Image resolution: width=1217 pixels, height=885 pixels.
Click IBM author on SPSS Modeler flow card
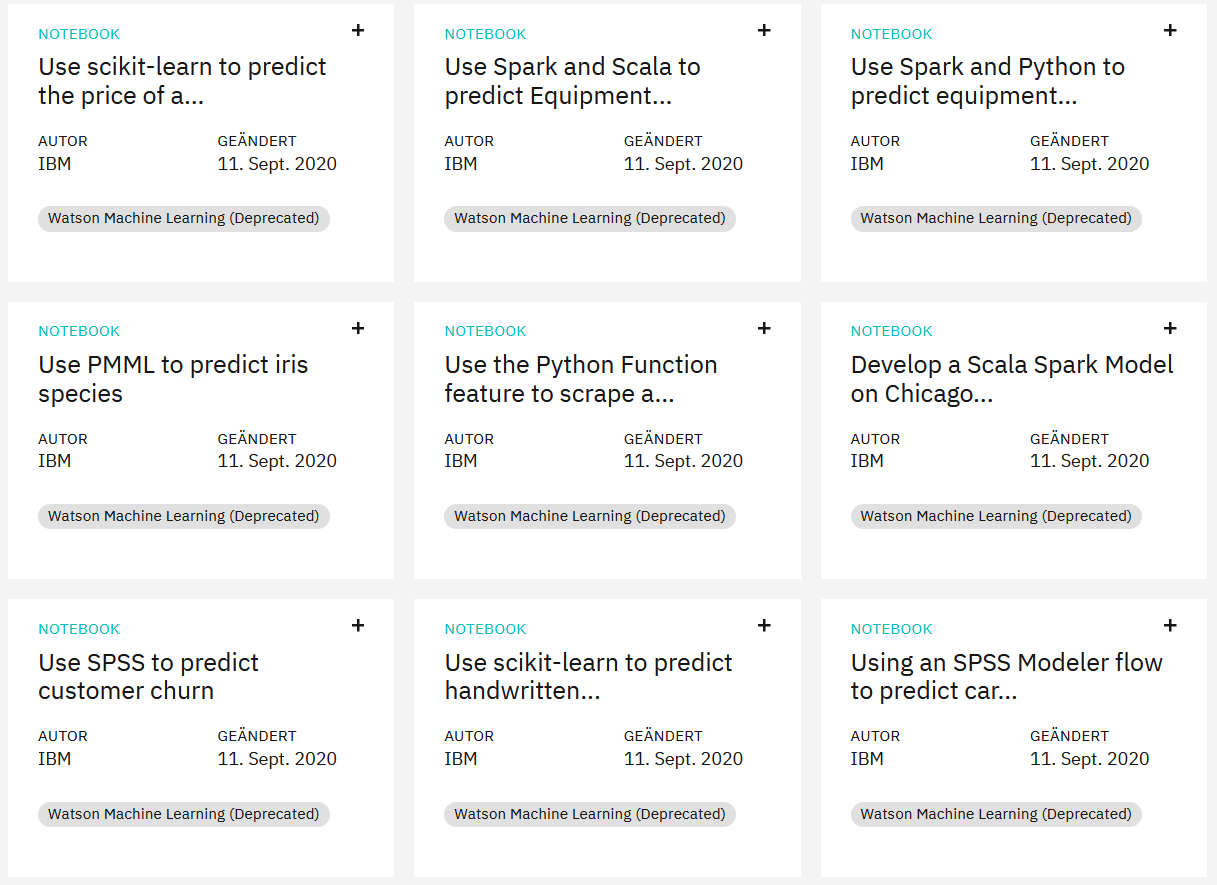(867, 759)
